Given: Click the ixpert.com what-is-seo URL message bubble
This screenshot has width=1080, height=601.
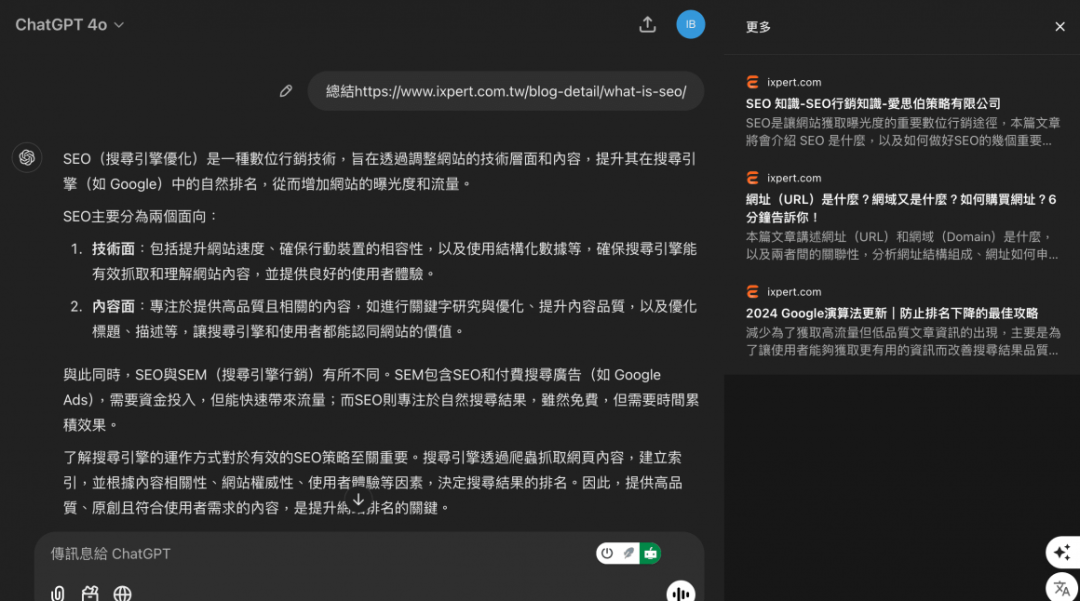Looking at the screenshot, I should point(506,91).
